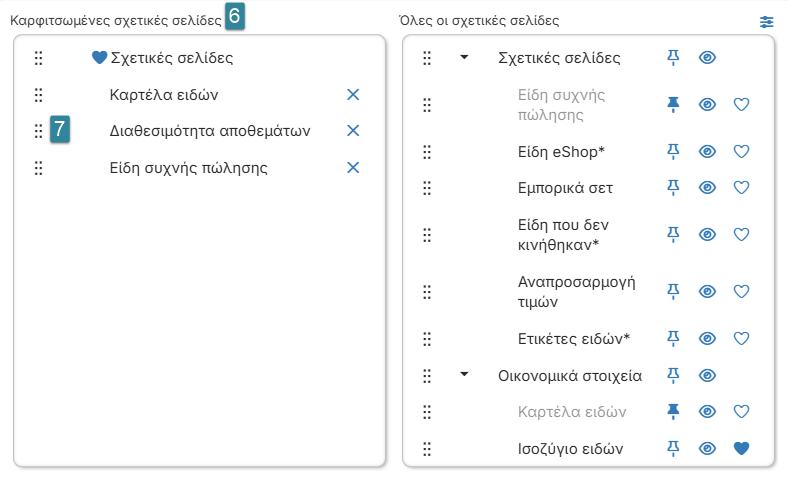Unpin Είδη συχνής πώλησης in all pages list
Viewport: 788px width, 481px height.
point(673,105)
